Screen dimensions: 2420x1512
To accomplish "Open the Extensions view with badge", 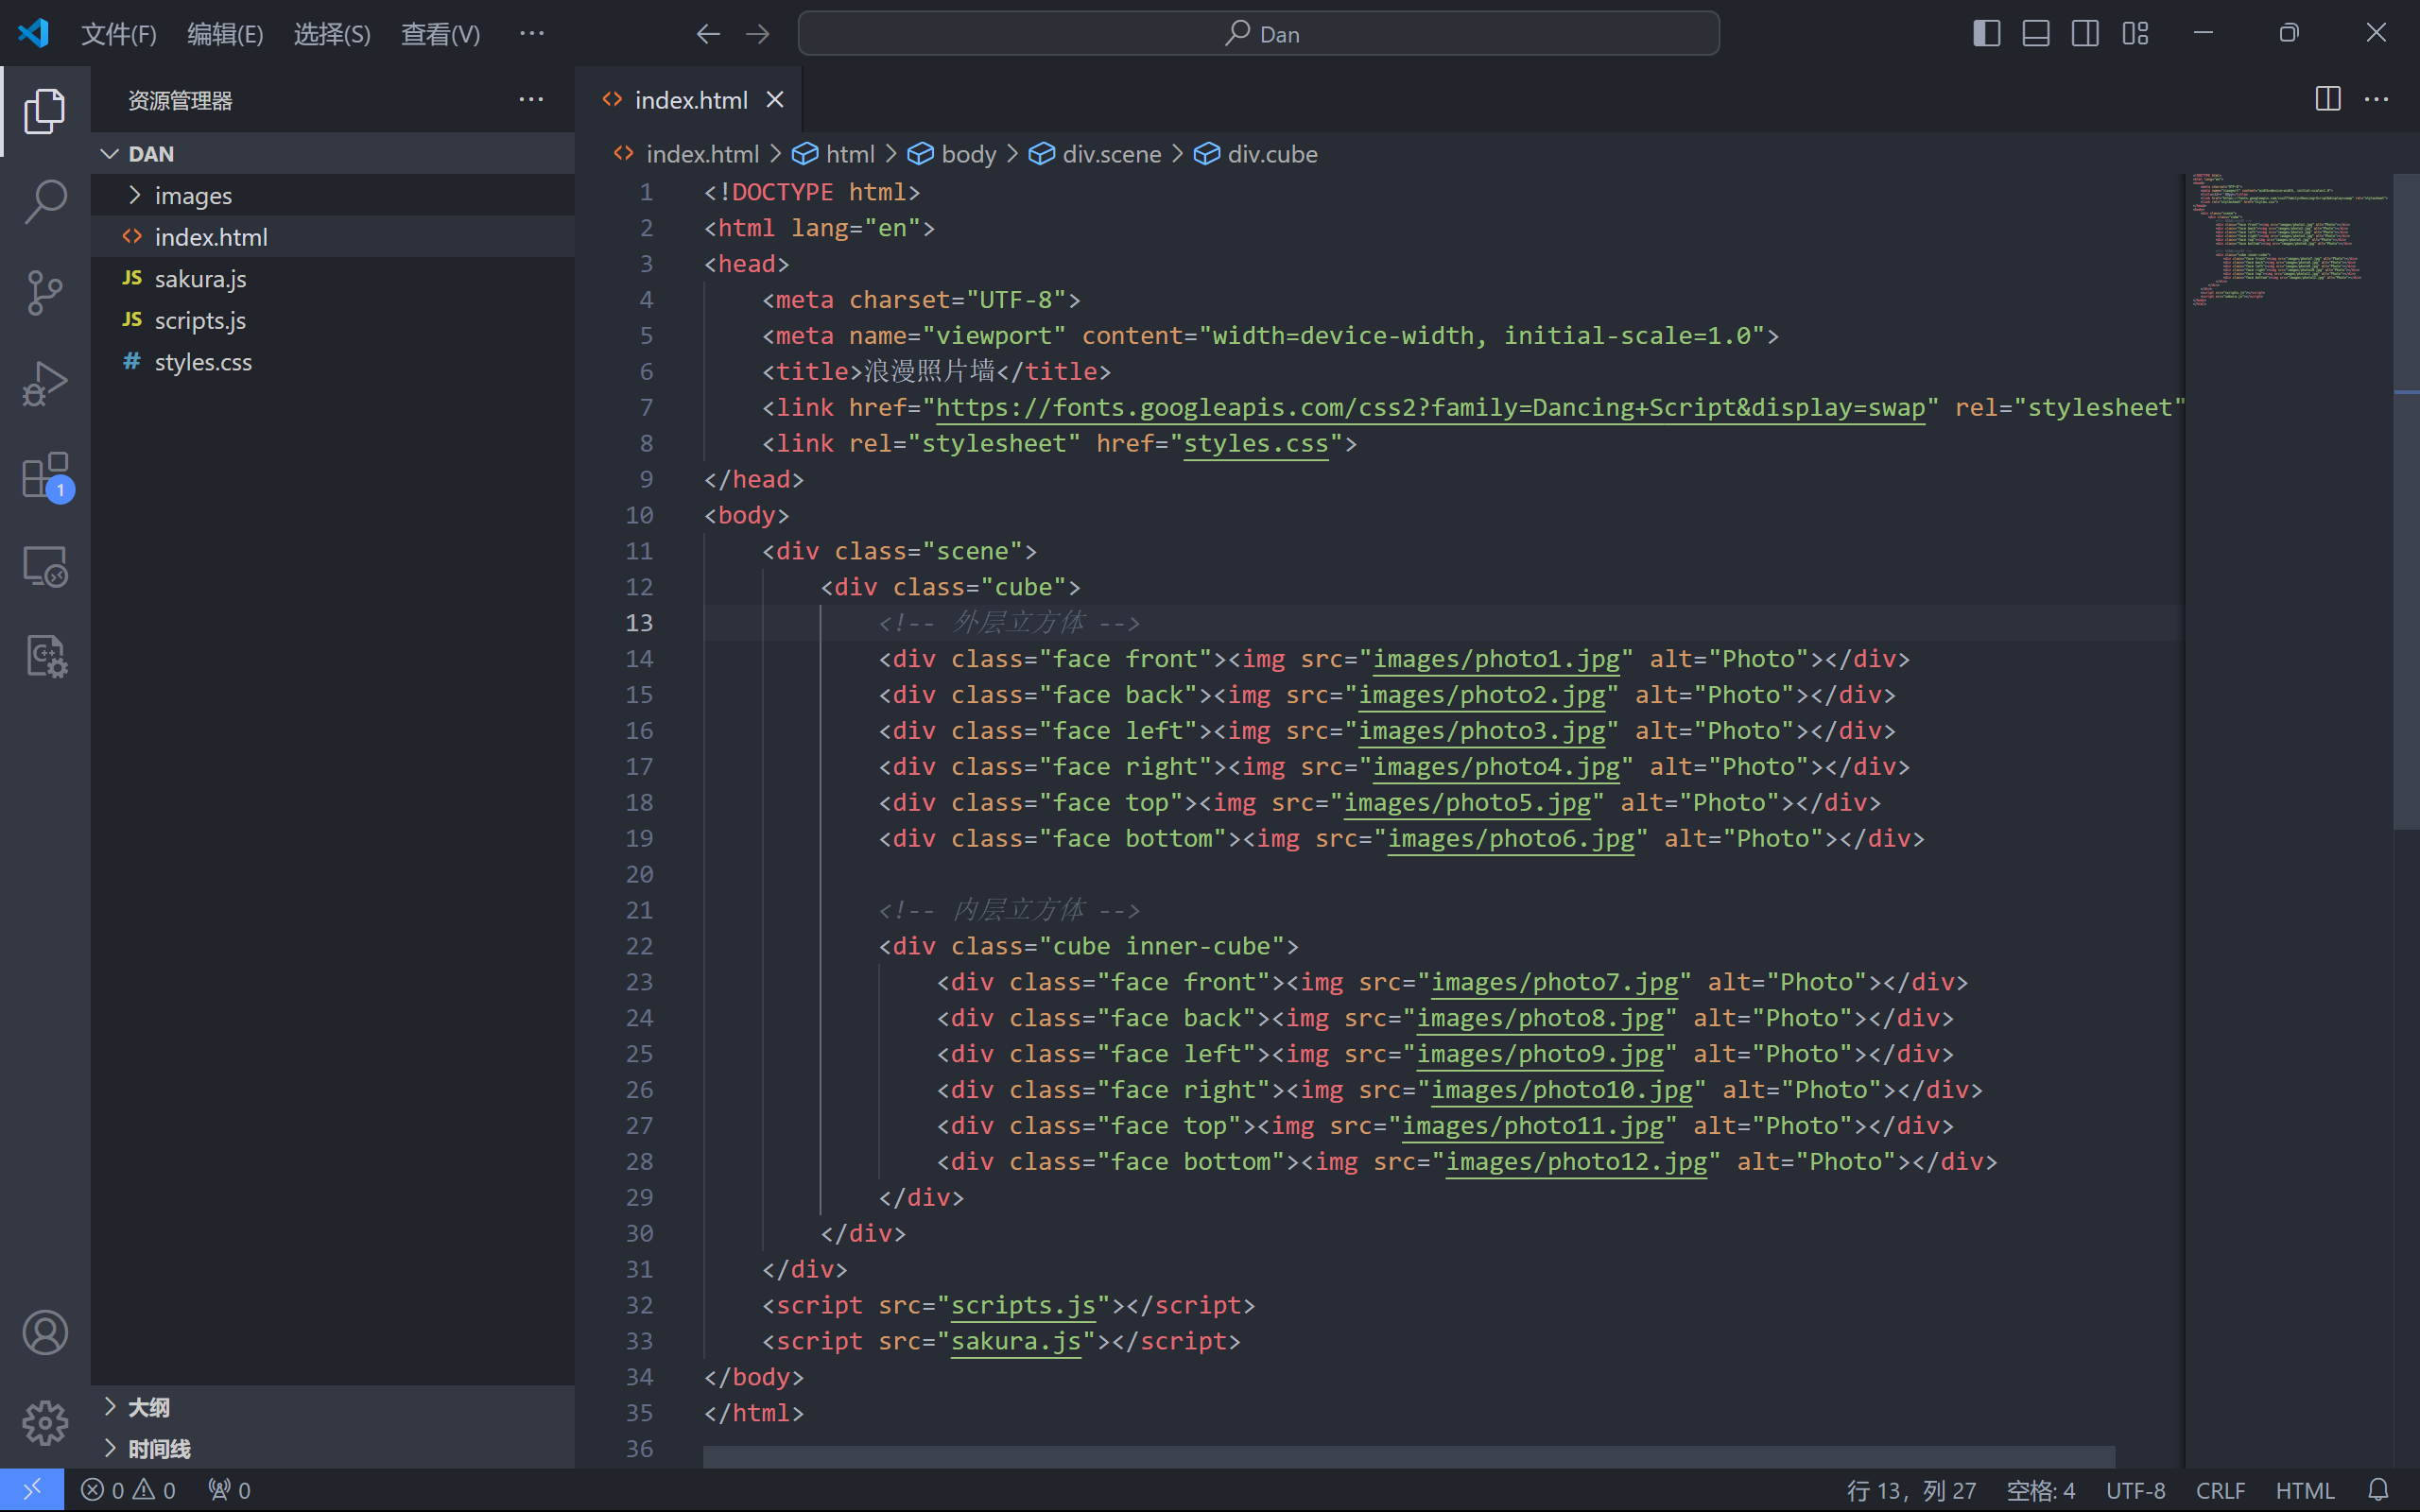I will [x=45, y=475].
